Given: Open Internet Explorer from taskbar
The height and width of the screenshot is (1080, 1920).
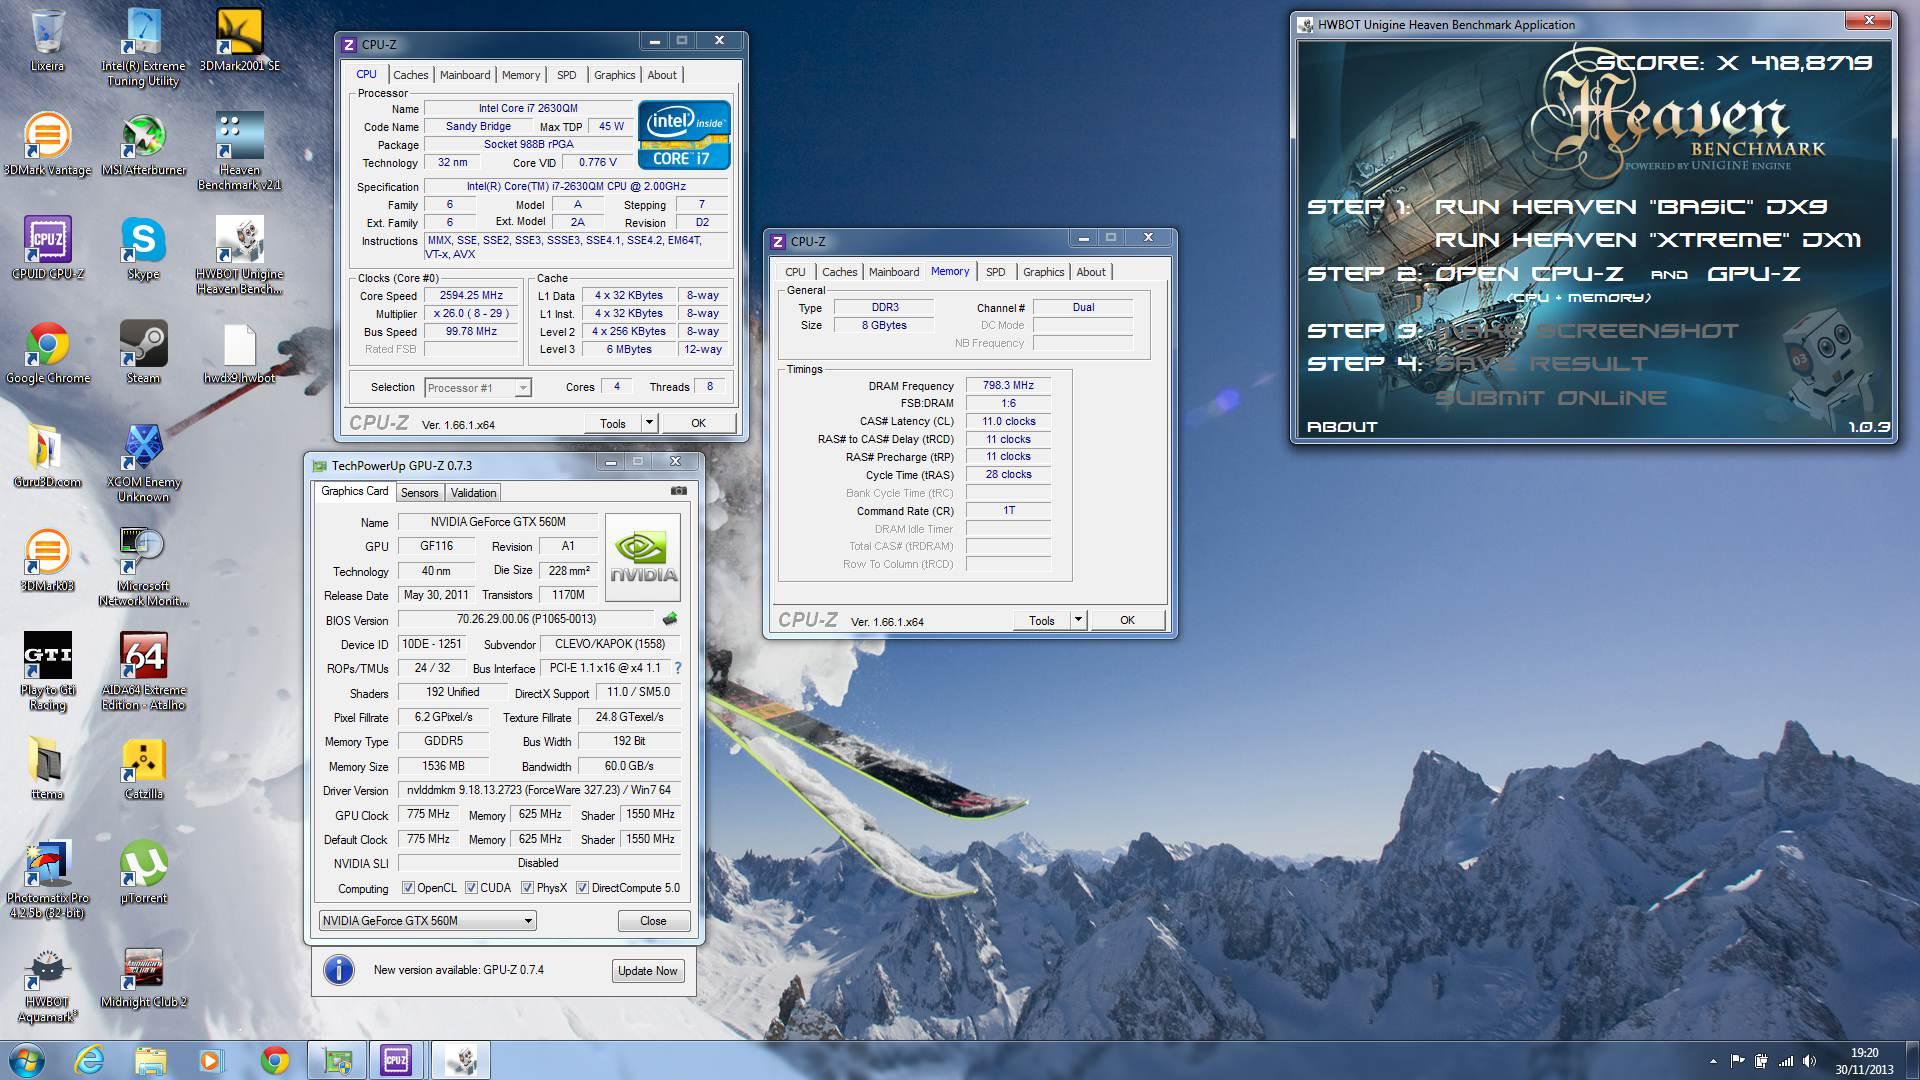Looking at the screenshot, I should tap(90, 1060).
